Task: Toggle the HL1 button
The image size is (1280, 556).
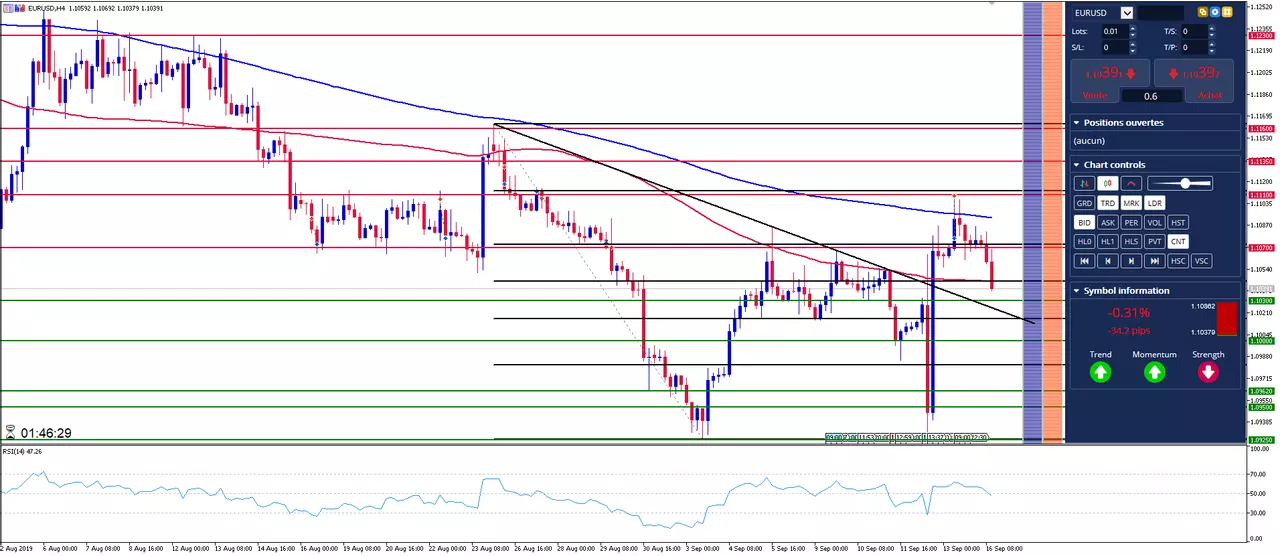Action: click(1108, 241)
